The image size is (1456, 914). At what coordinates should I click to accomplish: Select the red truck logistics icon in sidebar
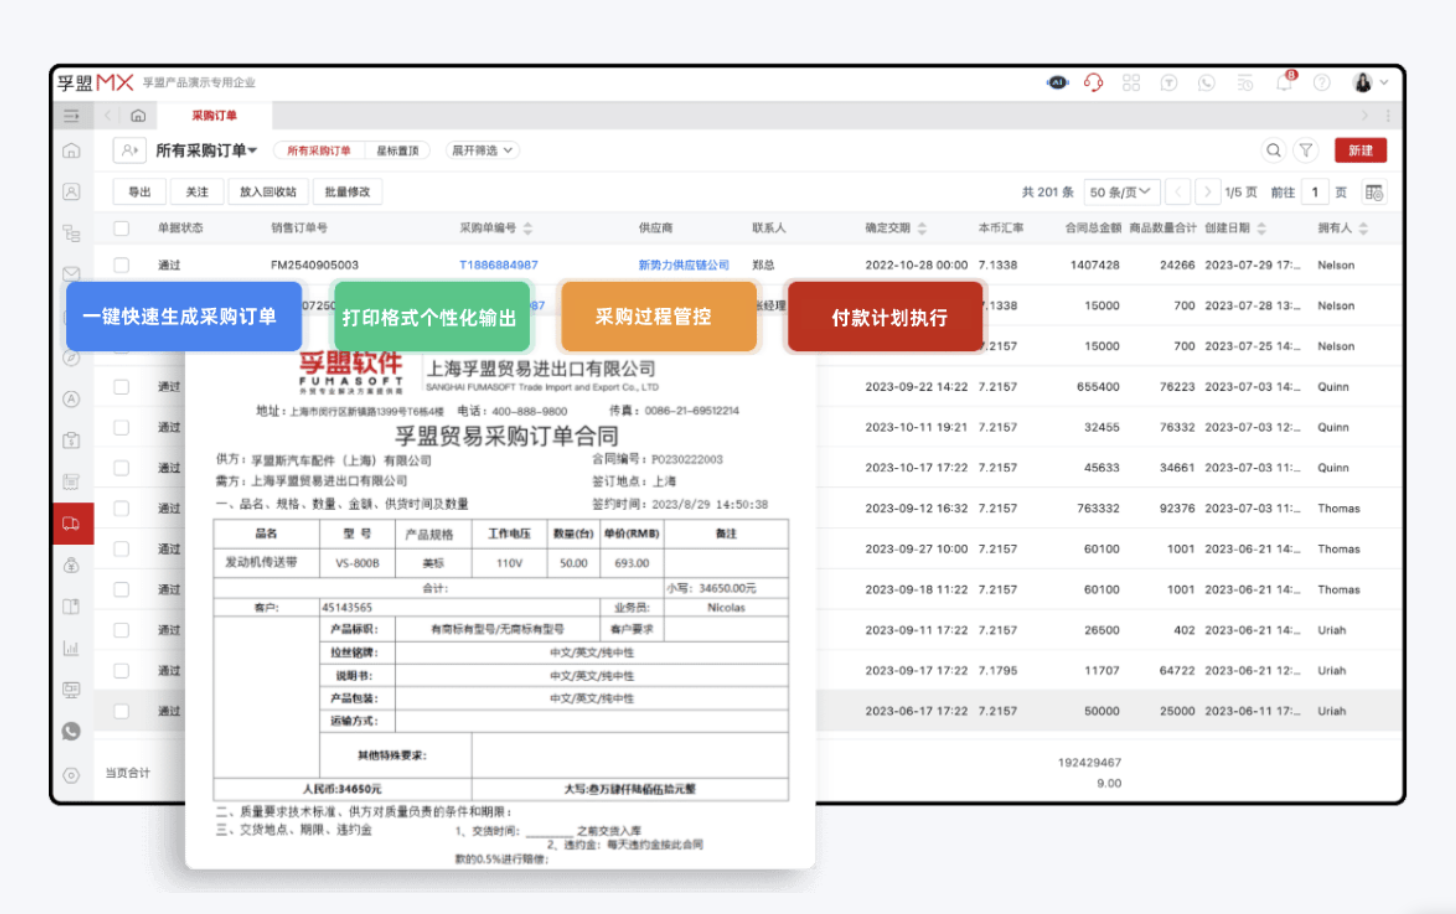pyautogui.click(x=70, y=522)
